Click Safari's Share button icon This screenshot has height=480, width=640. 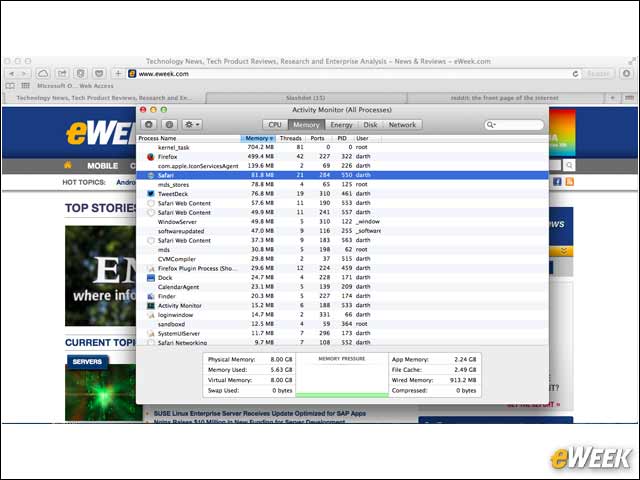(62, 74)
